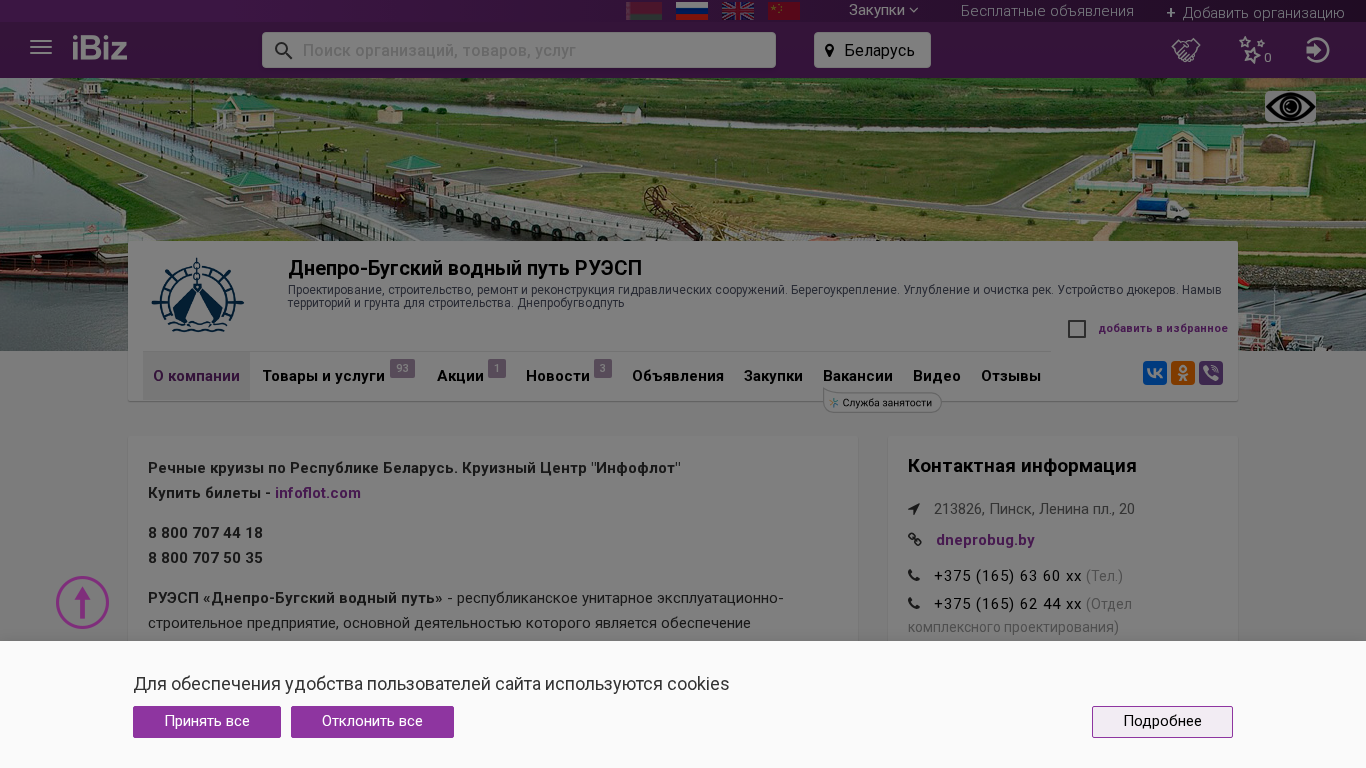
Task: Focus the organization search input field
Action: pos(519,50)
